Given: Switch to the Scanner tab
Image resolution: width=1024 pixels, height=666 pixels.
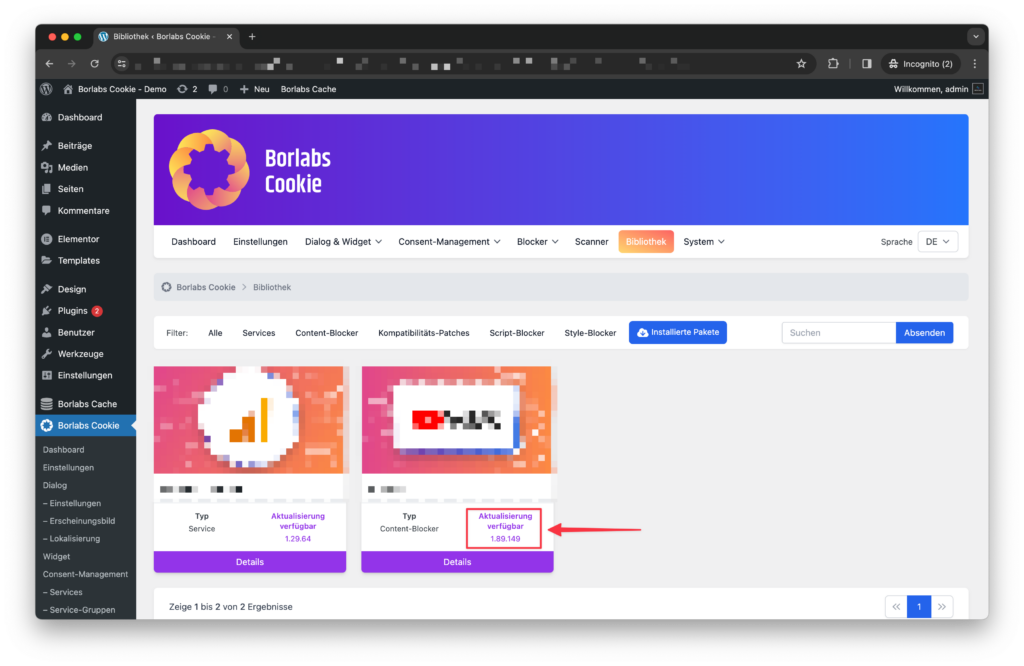Looking at the screenshot, I should coord(591,242).
